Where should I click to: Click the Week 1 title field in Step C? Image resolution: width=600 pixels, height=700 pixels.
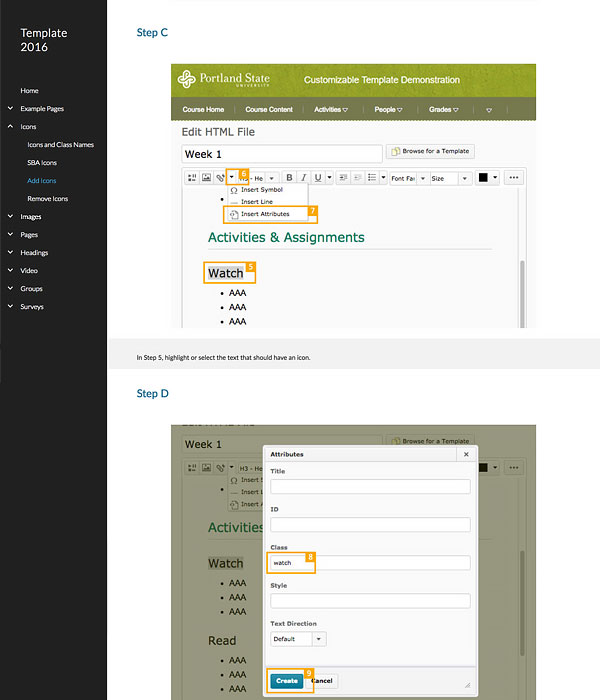tap(282, 154)
